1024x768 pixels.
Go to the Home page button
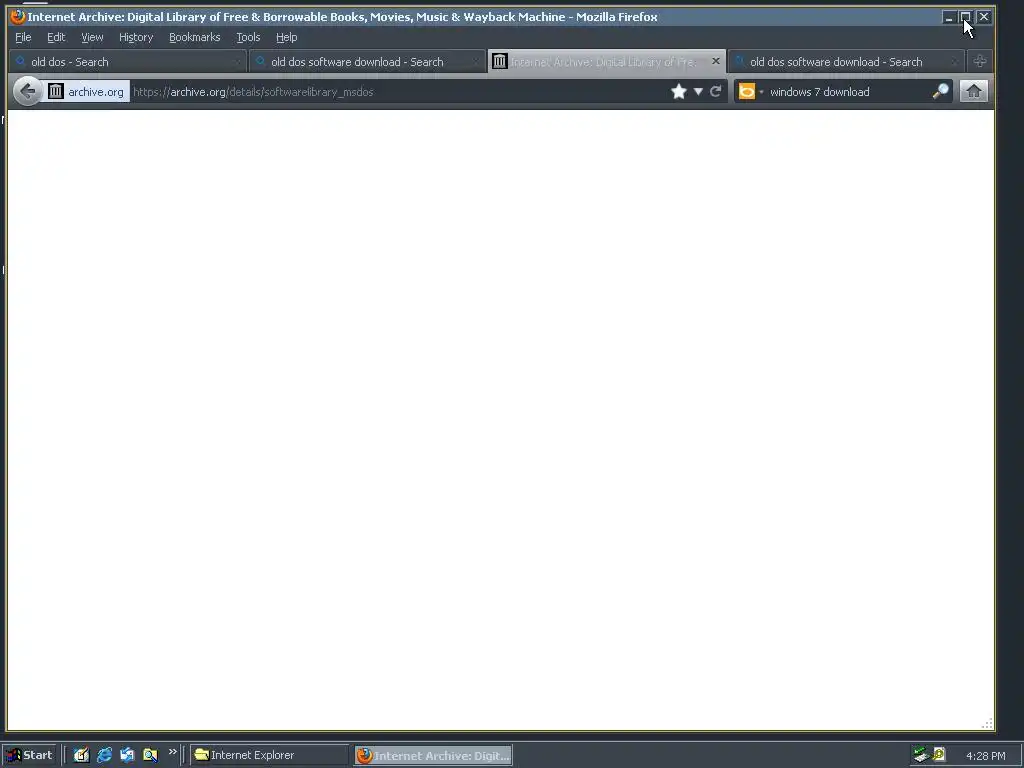[x=974, y=91]
